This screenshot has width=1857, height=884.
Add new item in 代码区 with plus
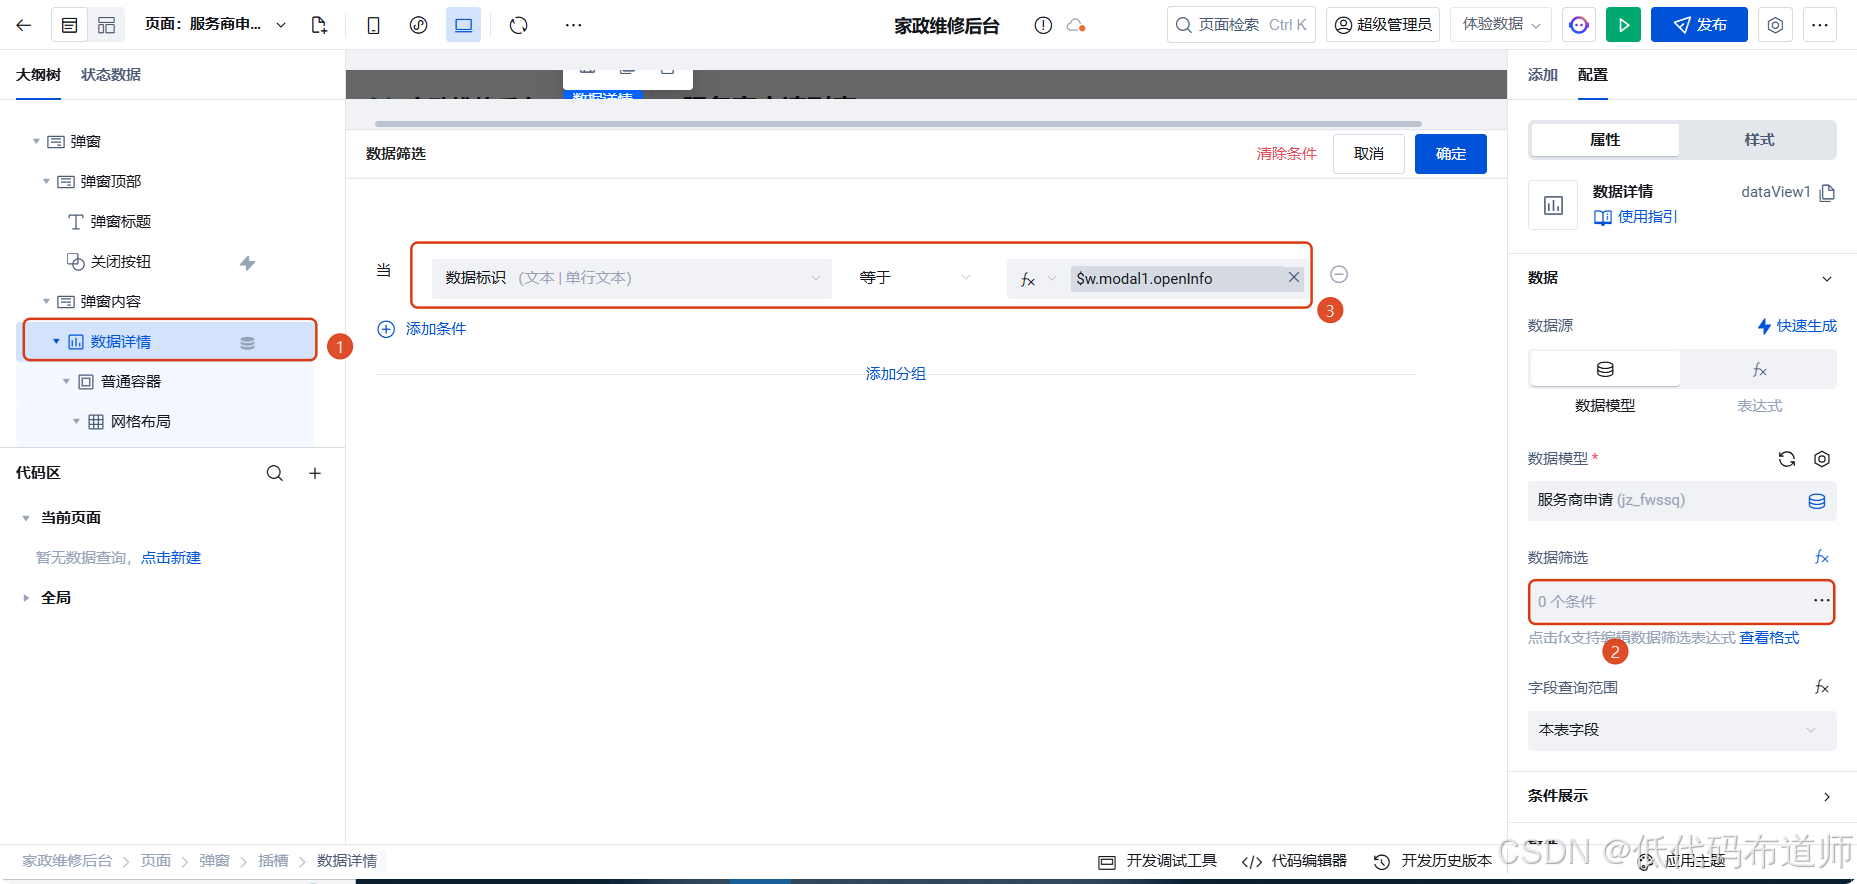pos(315,473)
